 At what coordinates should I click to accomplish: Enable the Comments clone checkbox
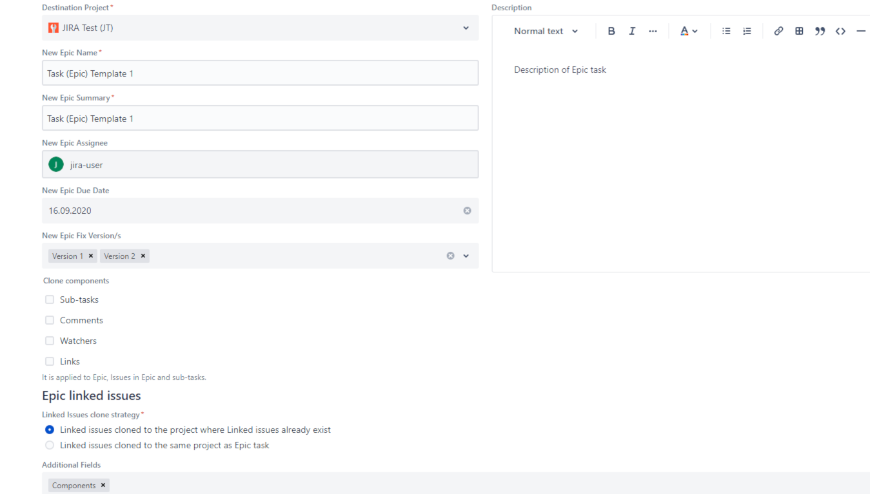tap(50, 320)
